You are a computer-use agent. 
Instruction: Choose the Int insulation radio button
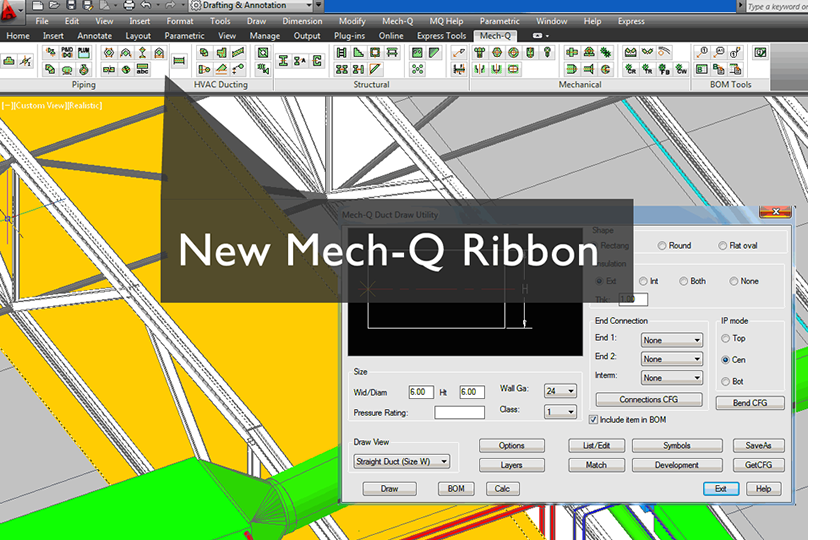(x=643, y=281)
